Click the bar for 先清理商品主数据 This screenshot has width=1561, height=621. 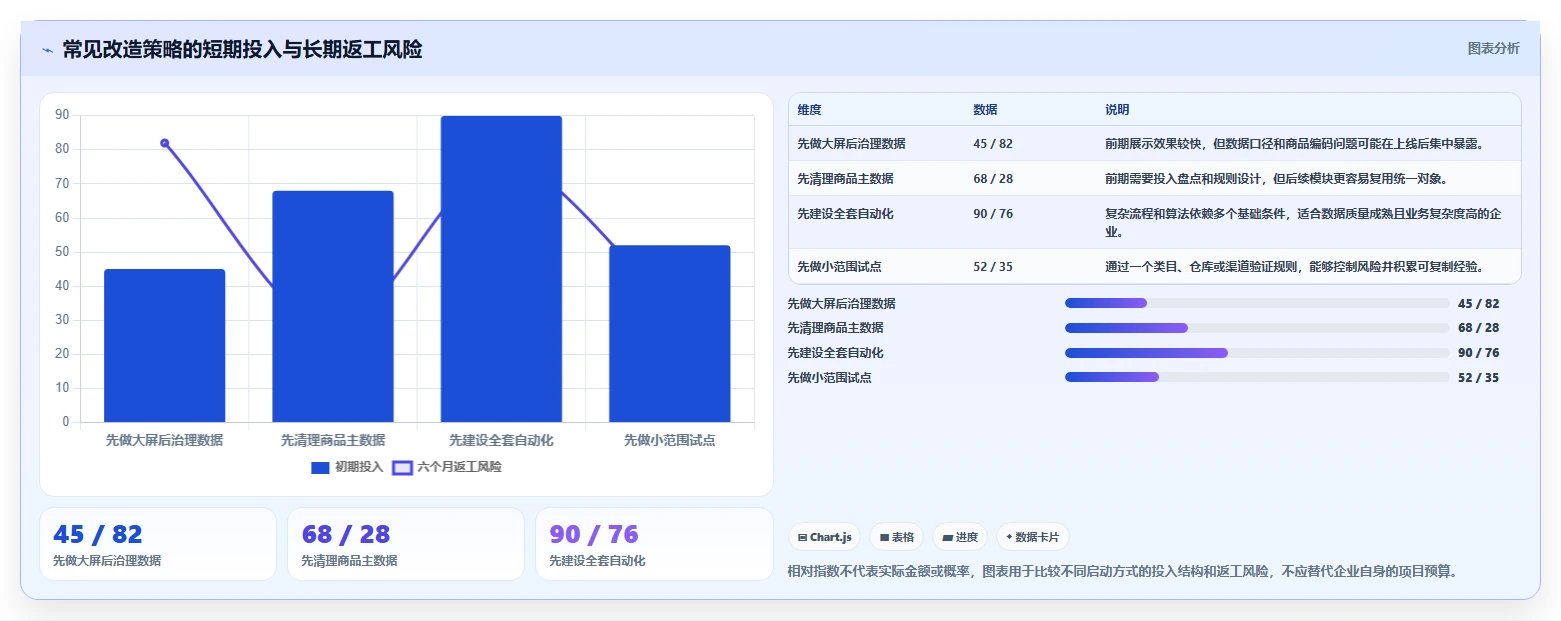point(333,306)
